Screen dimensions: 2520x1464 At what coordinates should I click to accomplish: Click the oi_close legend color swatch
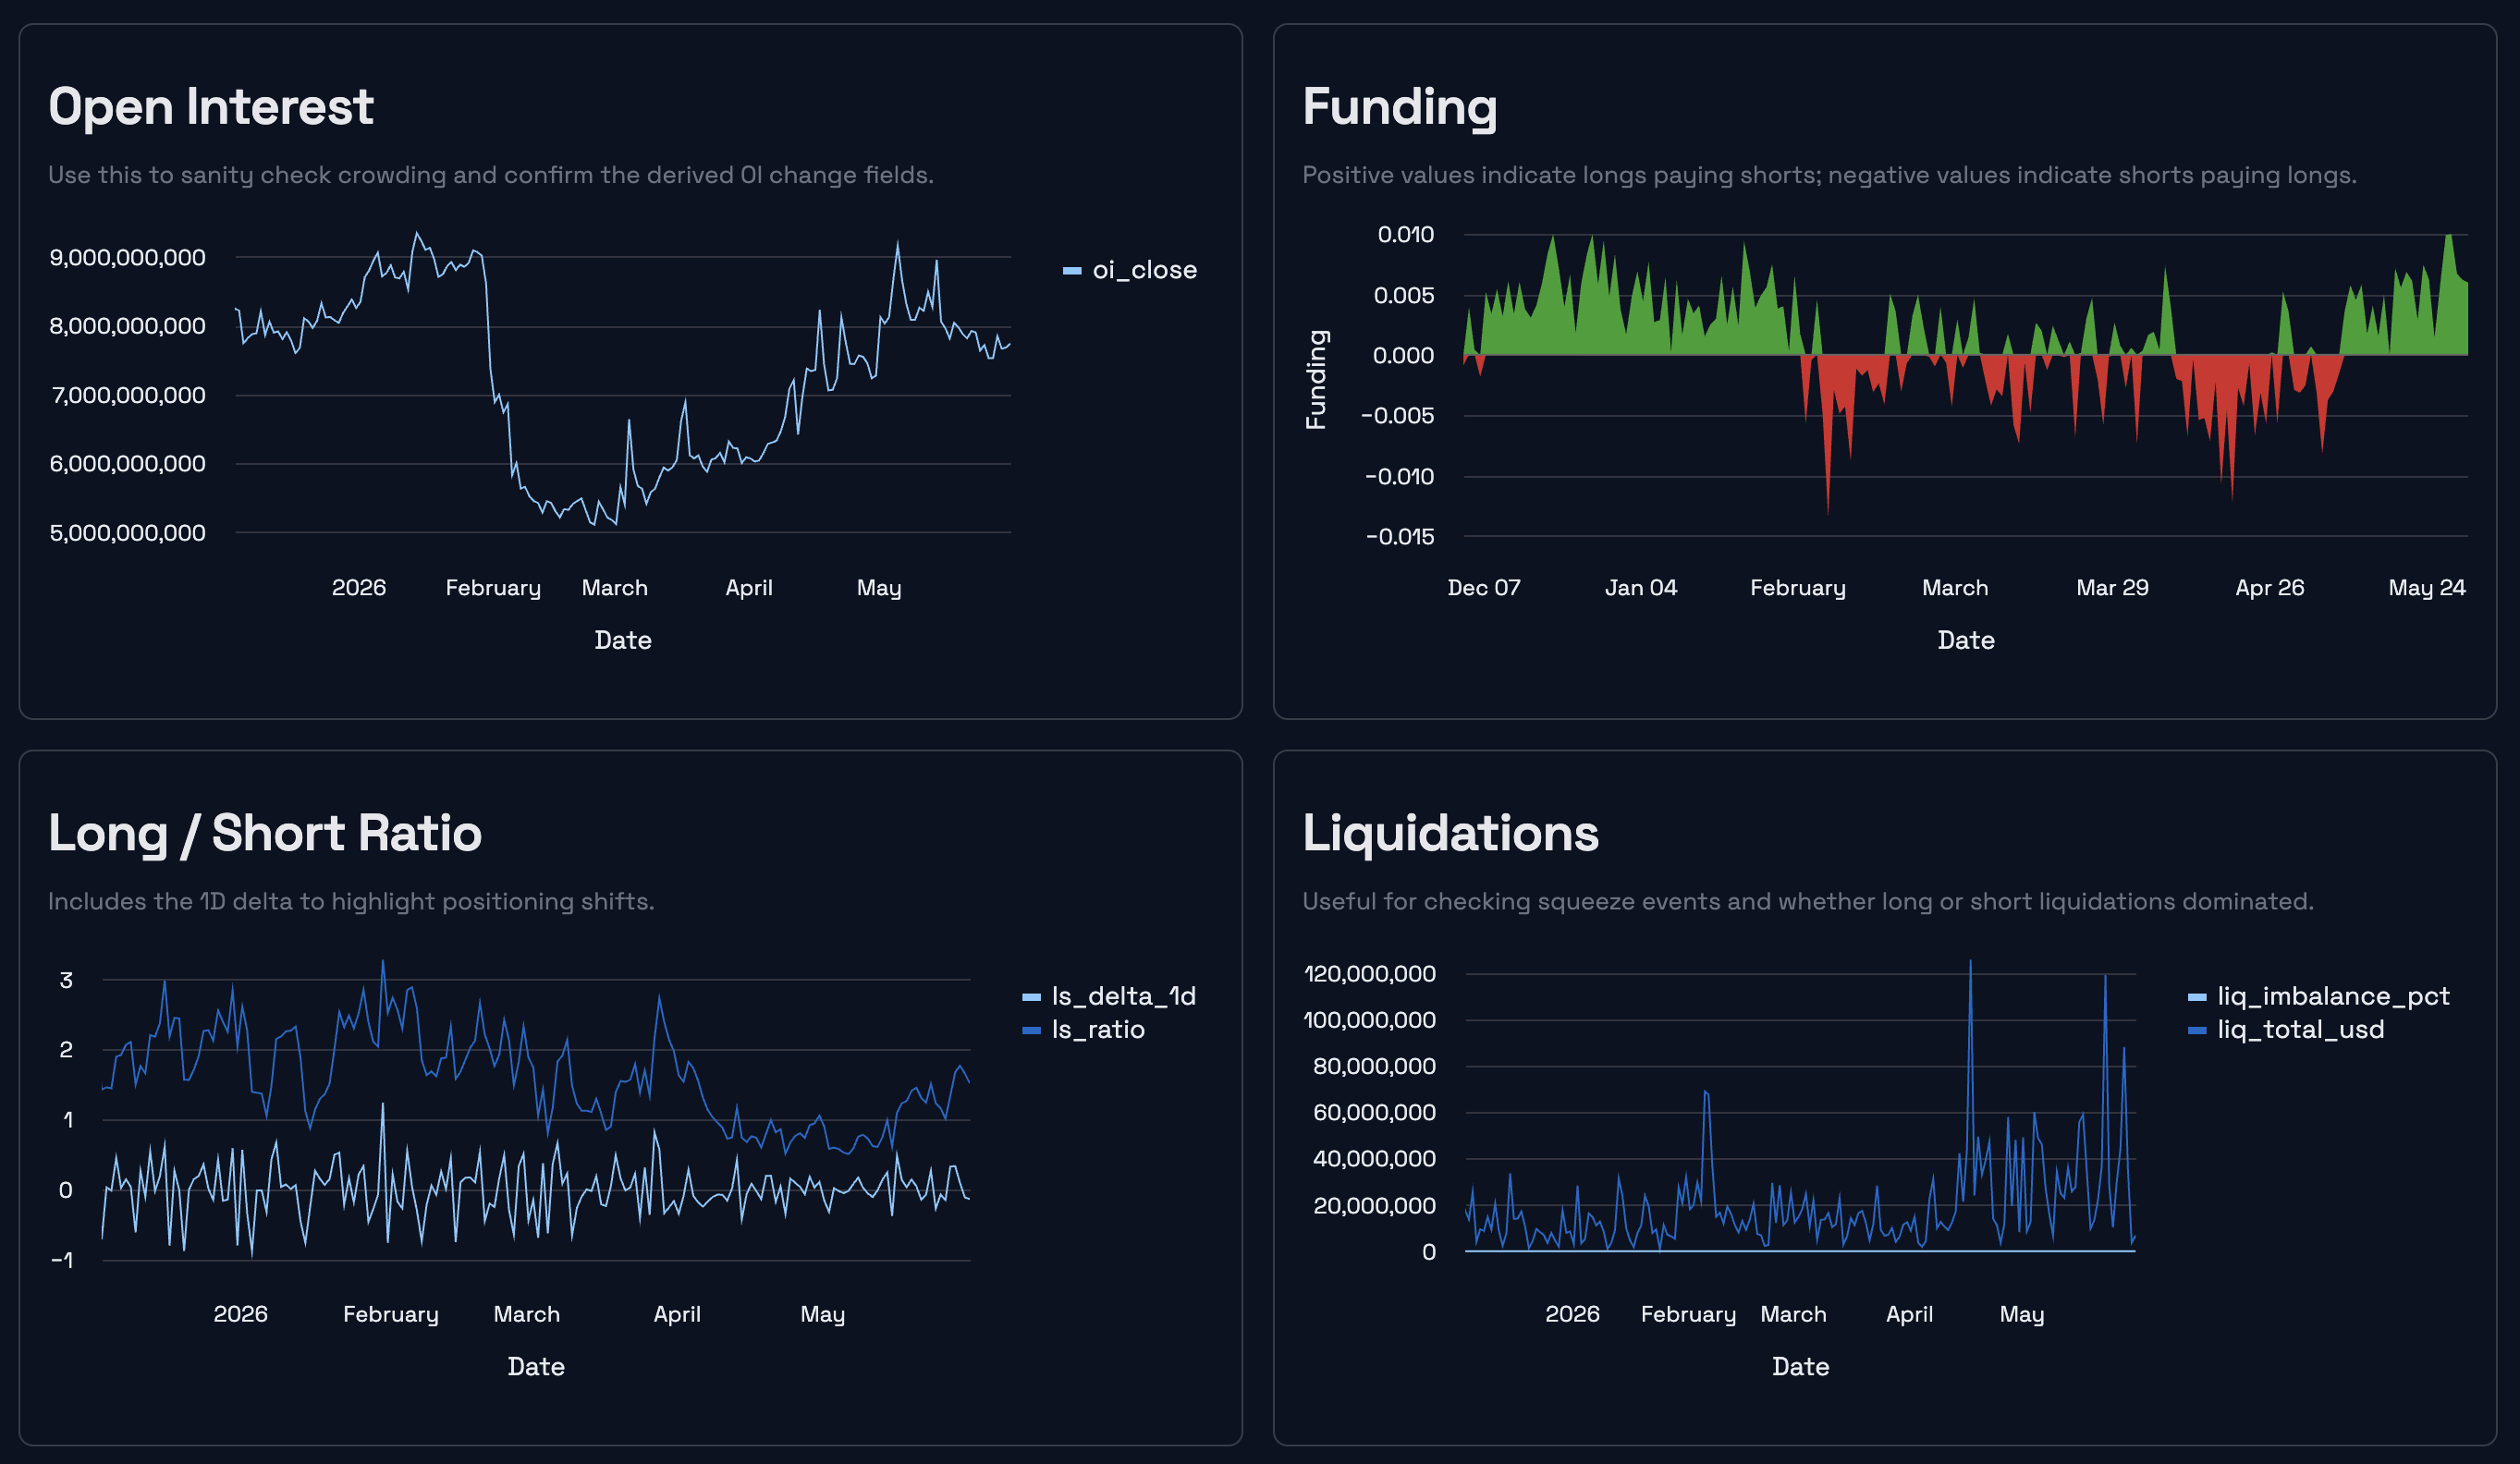[1072, 271]
